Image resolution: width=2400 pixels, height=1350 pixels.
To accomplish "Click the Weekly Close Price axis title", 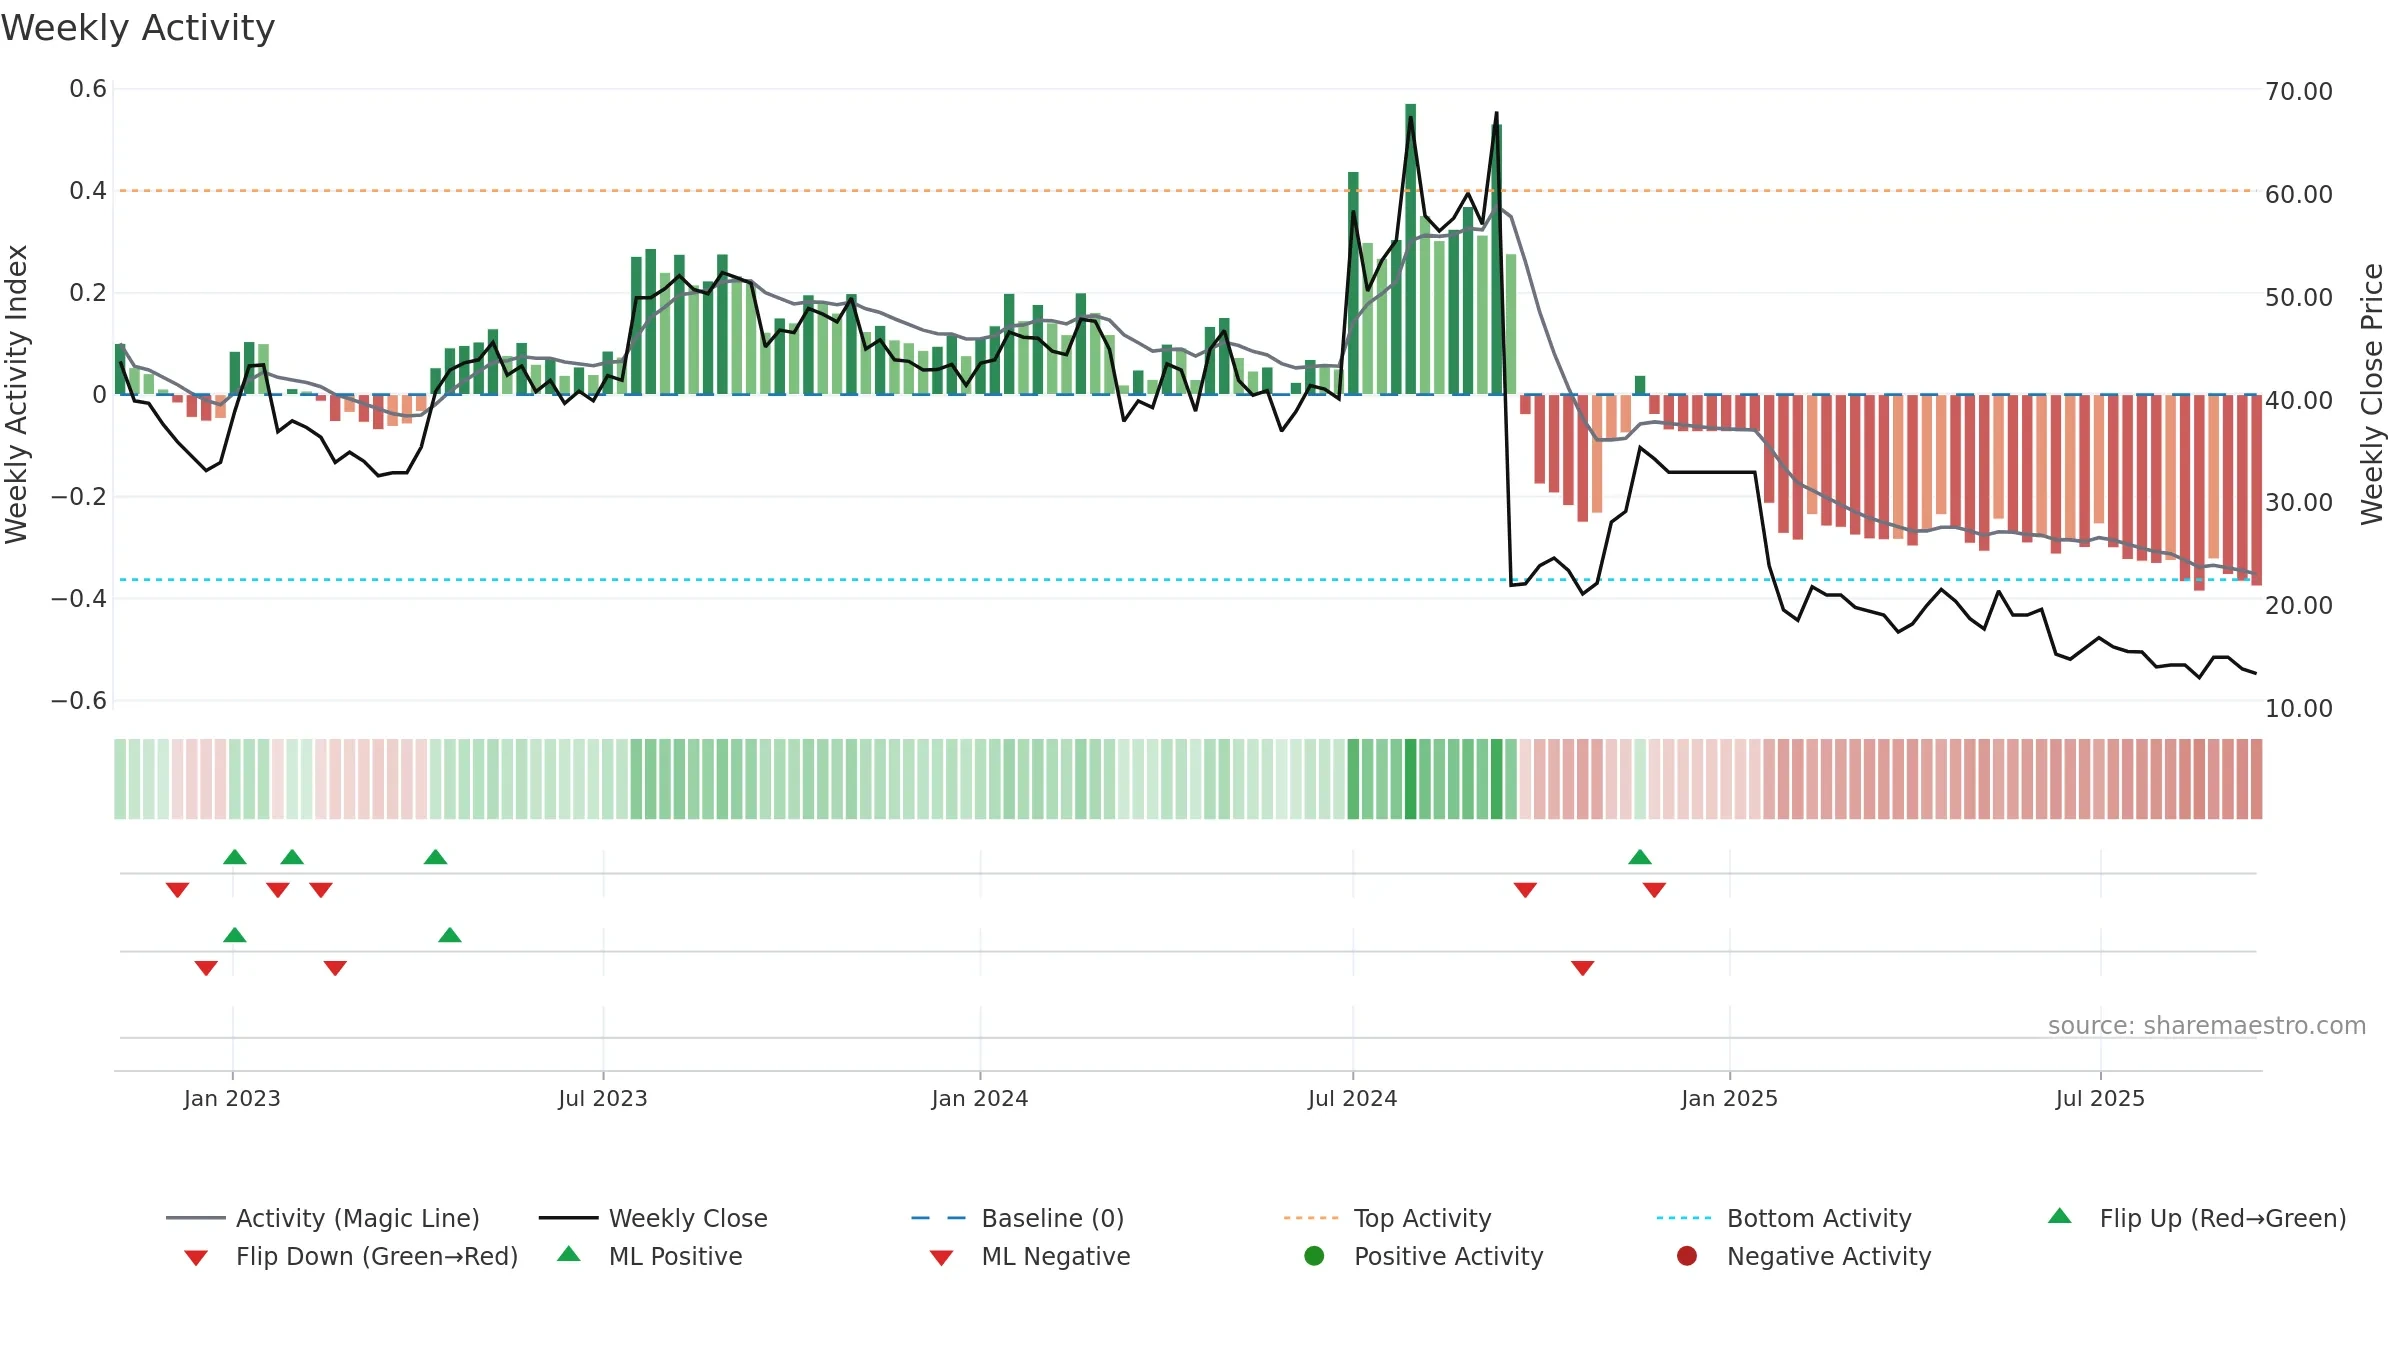I will pyautogui.click(x=2372, y=394).
